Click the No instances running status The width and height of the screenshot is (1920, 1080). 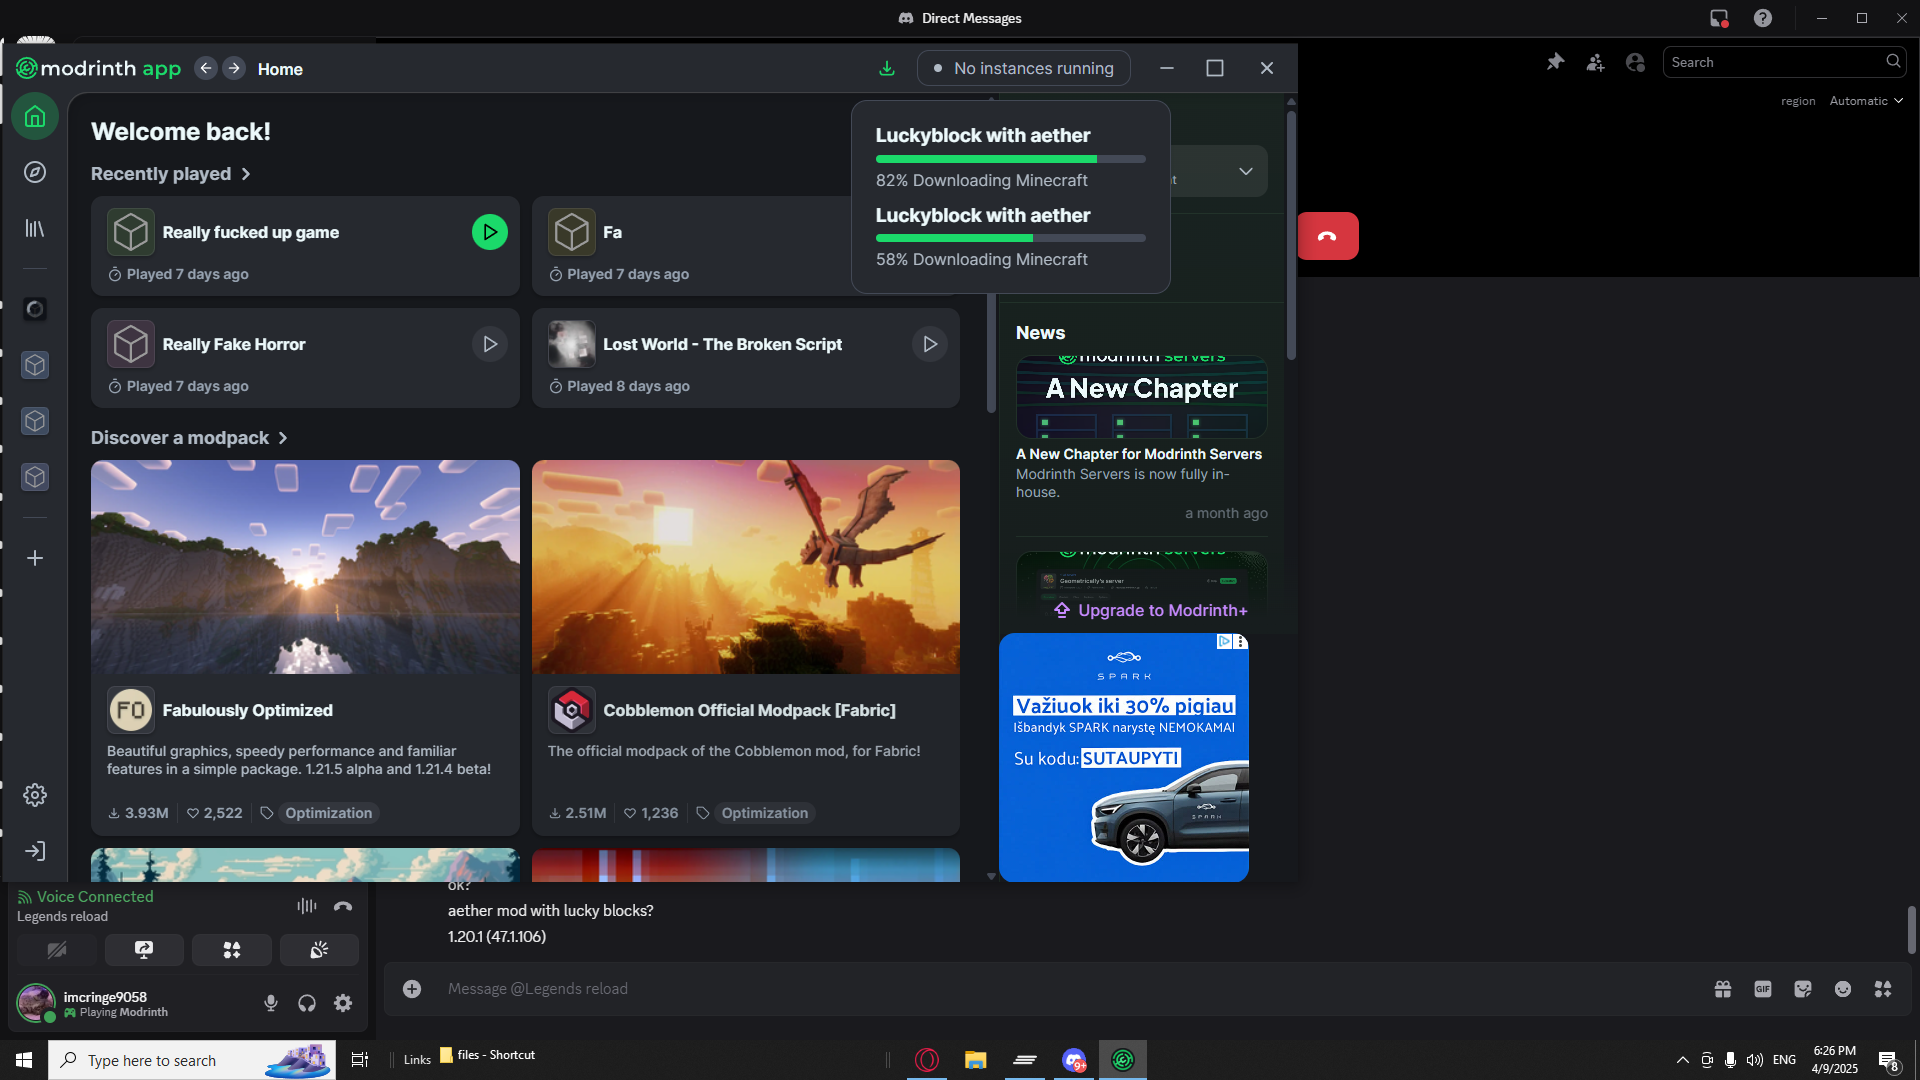tap(1024, 68)
